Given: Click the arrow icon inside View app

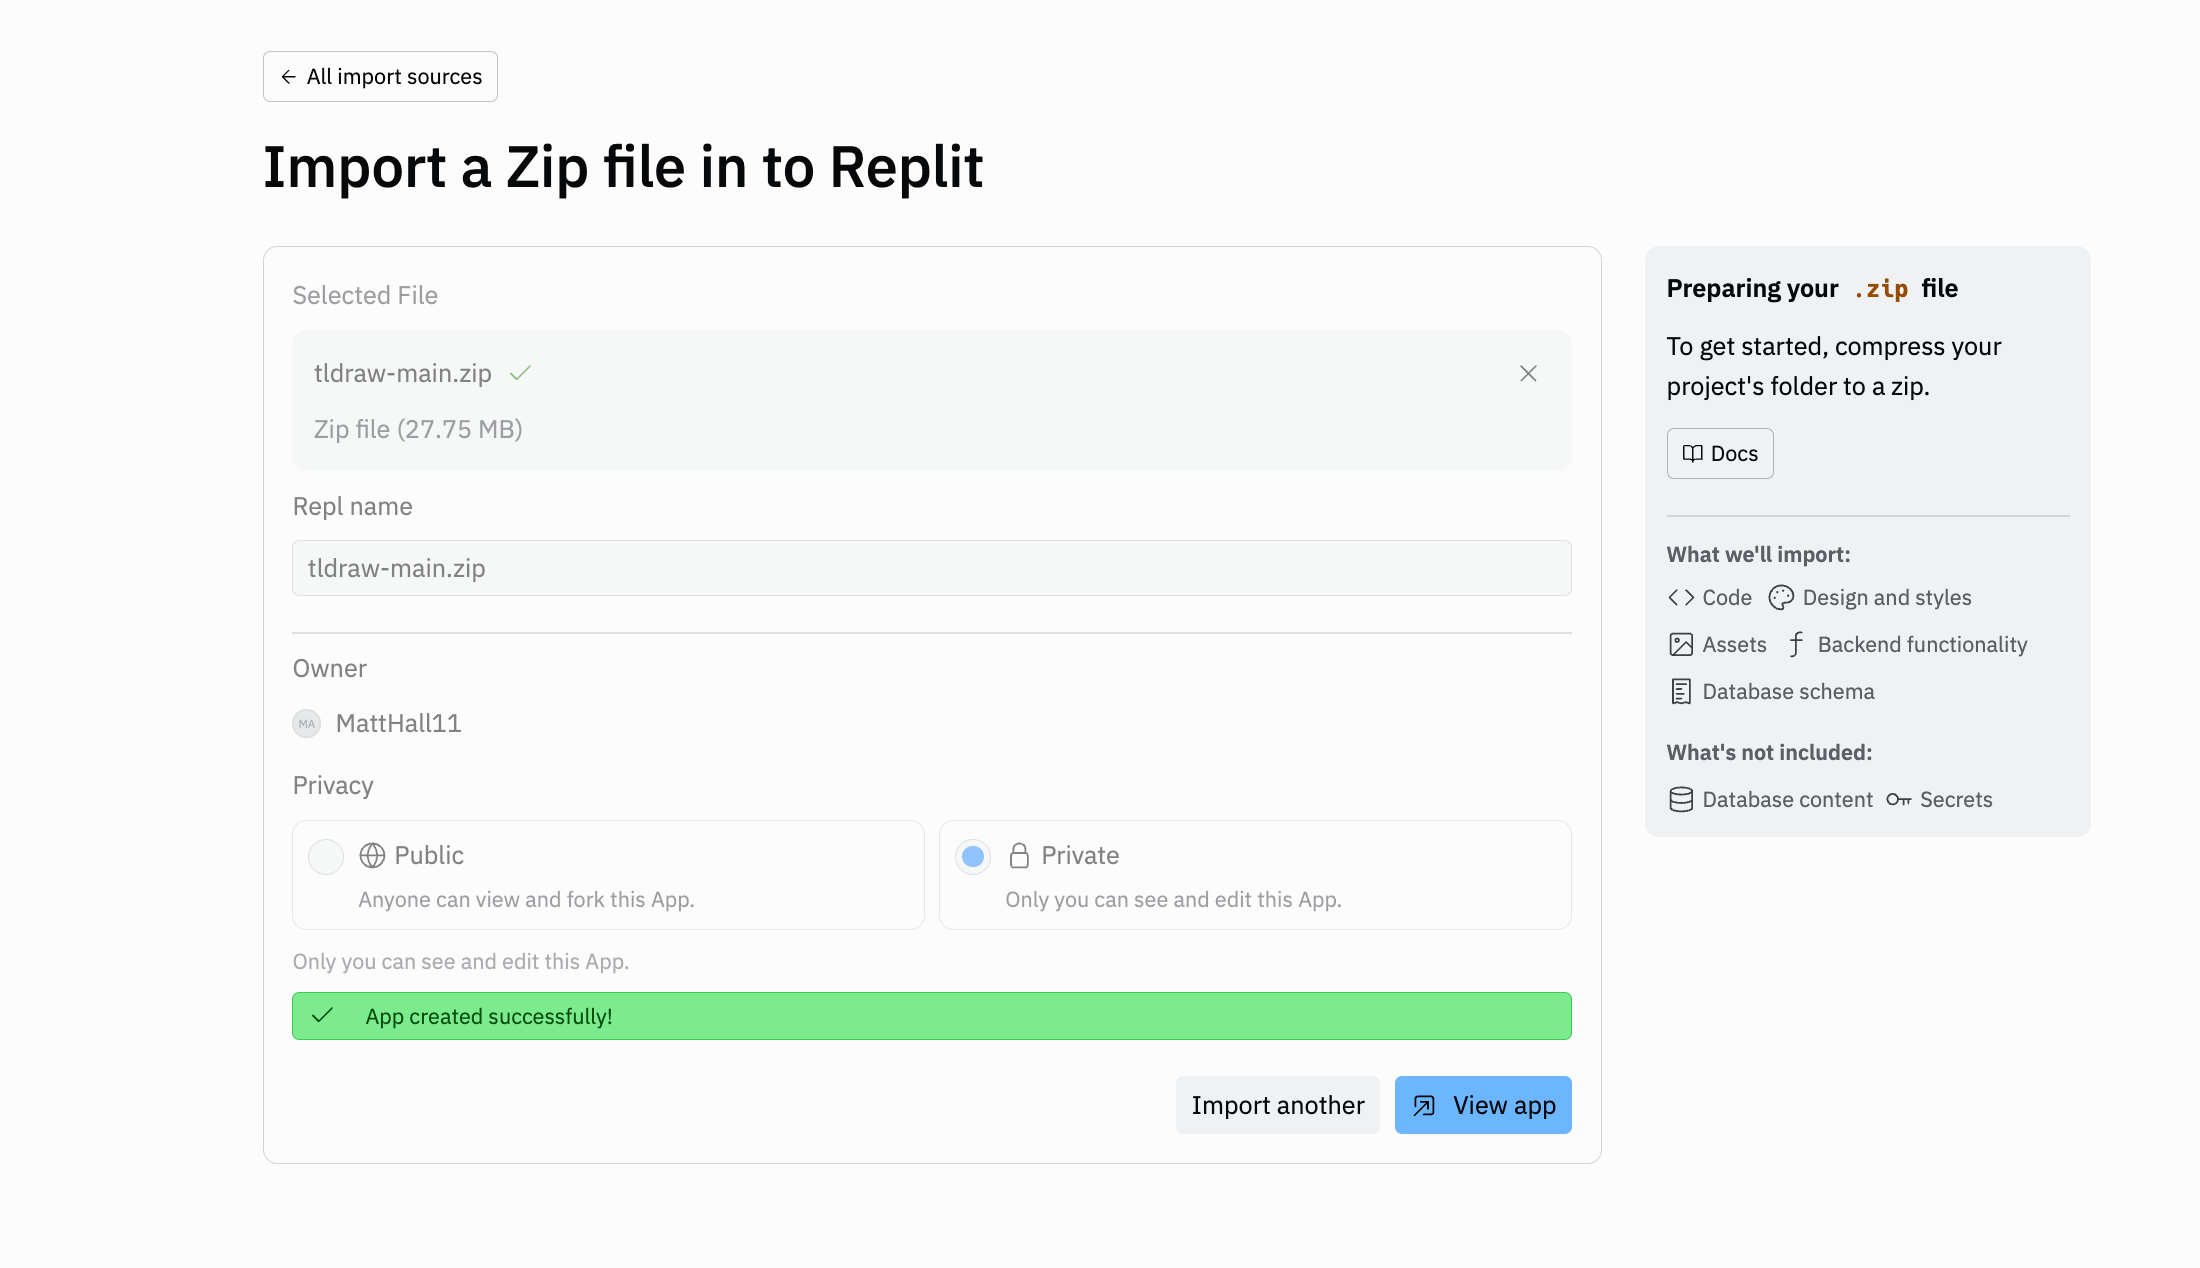Looking at the screenshot, I should 1424,1105.
